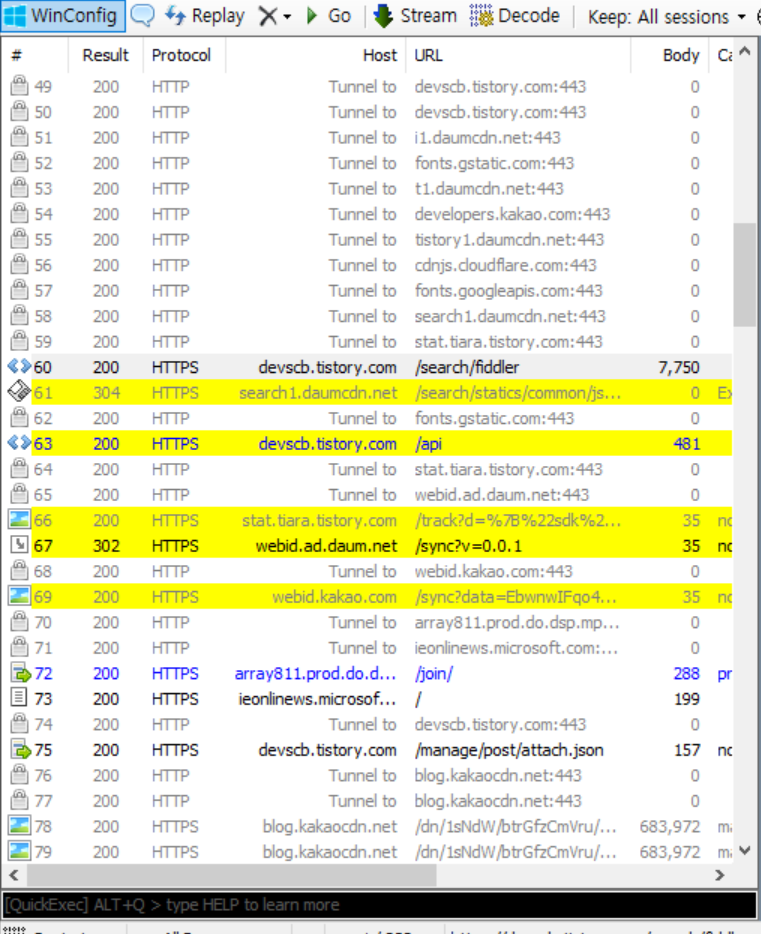Viewport: 761px width, 934px height.
Task: Select i1.daumcdn.net:443 tunnel row
Action: [367, 138]
